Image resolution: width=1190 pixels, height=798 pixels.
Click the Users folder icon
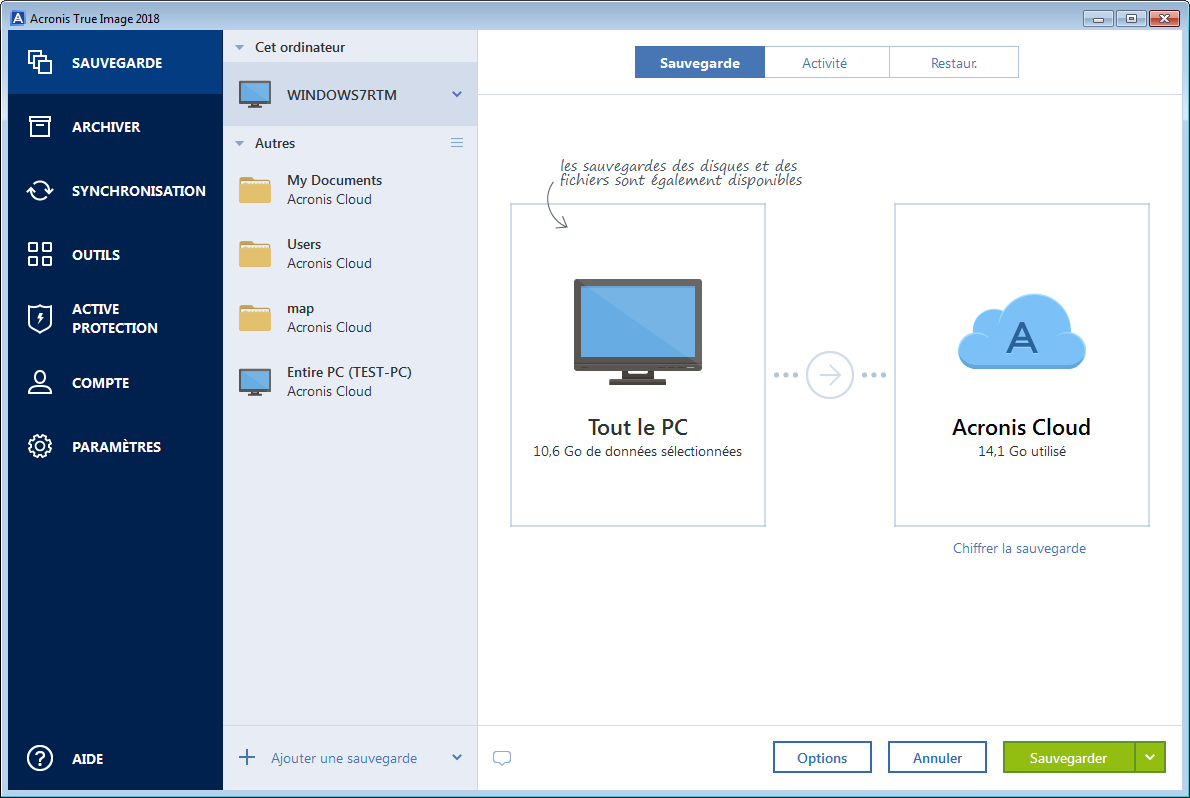(255, 254)
